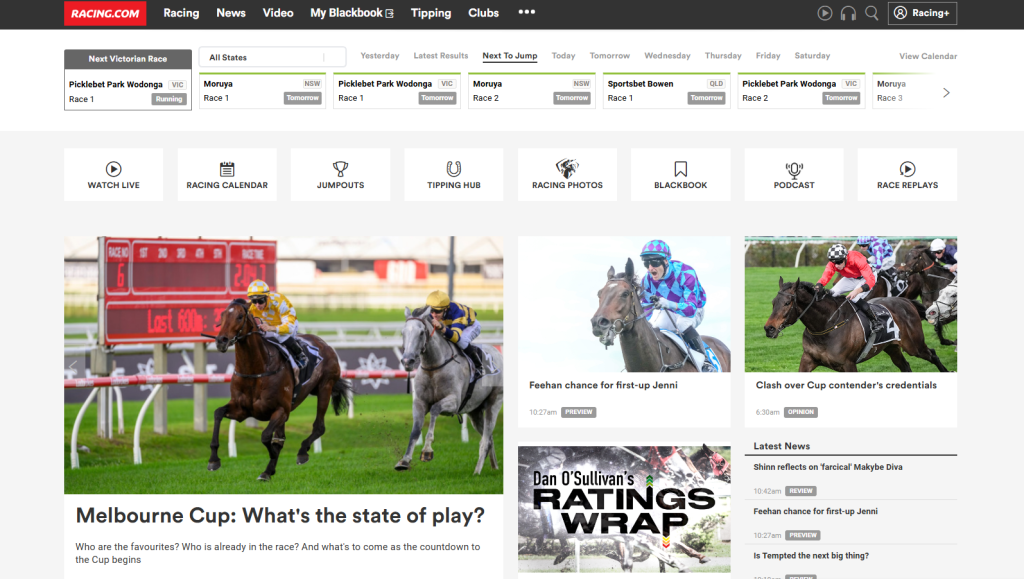
Task: Select the Latest Results tab
Action: click(x=440, y=56)
